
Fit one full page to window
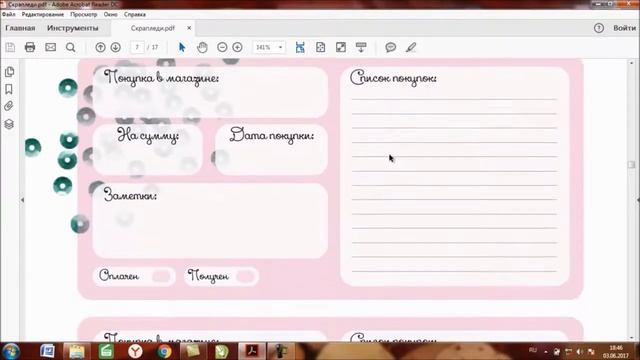click(x=320, y=47)
